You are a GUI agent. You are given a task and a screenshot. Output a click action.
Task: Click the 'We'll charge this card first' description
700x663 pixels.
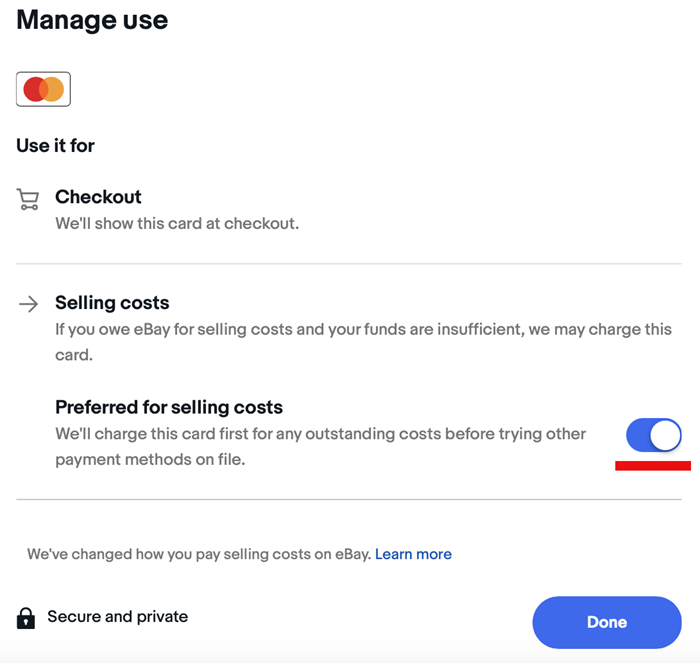point(321,446)
